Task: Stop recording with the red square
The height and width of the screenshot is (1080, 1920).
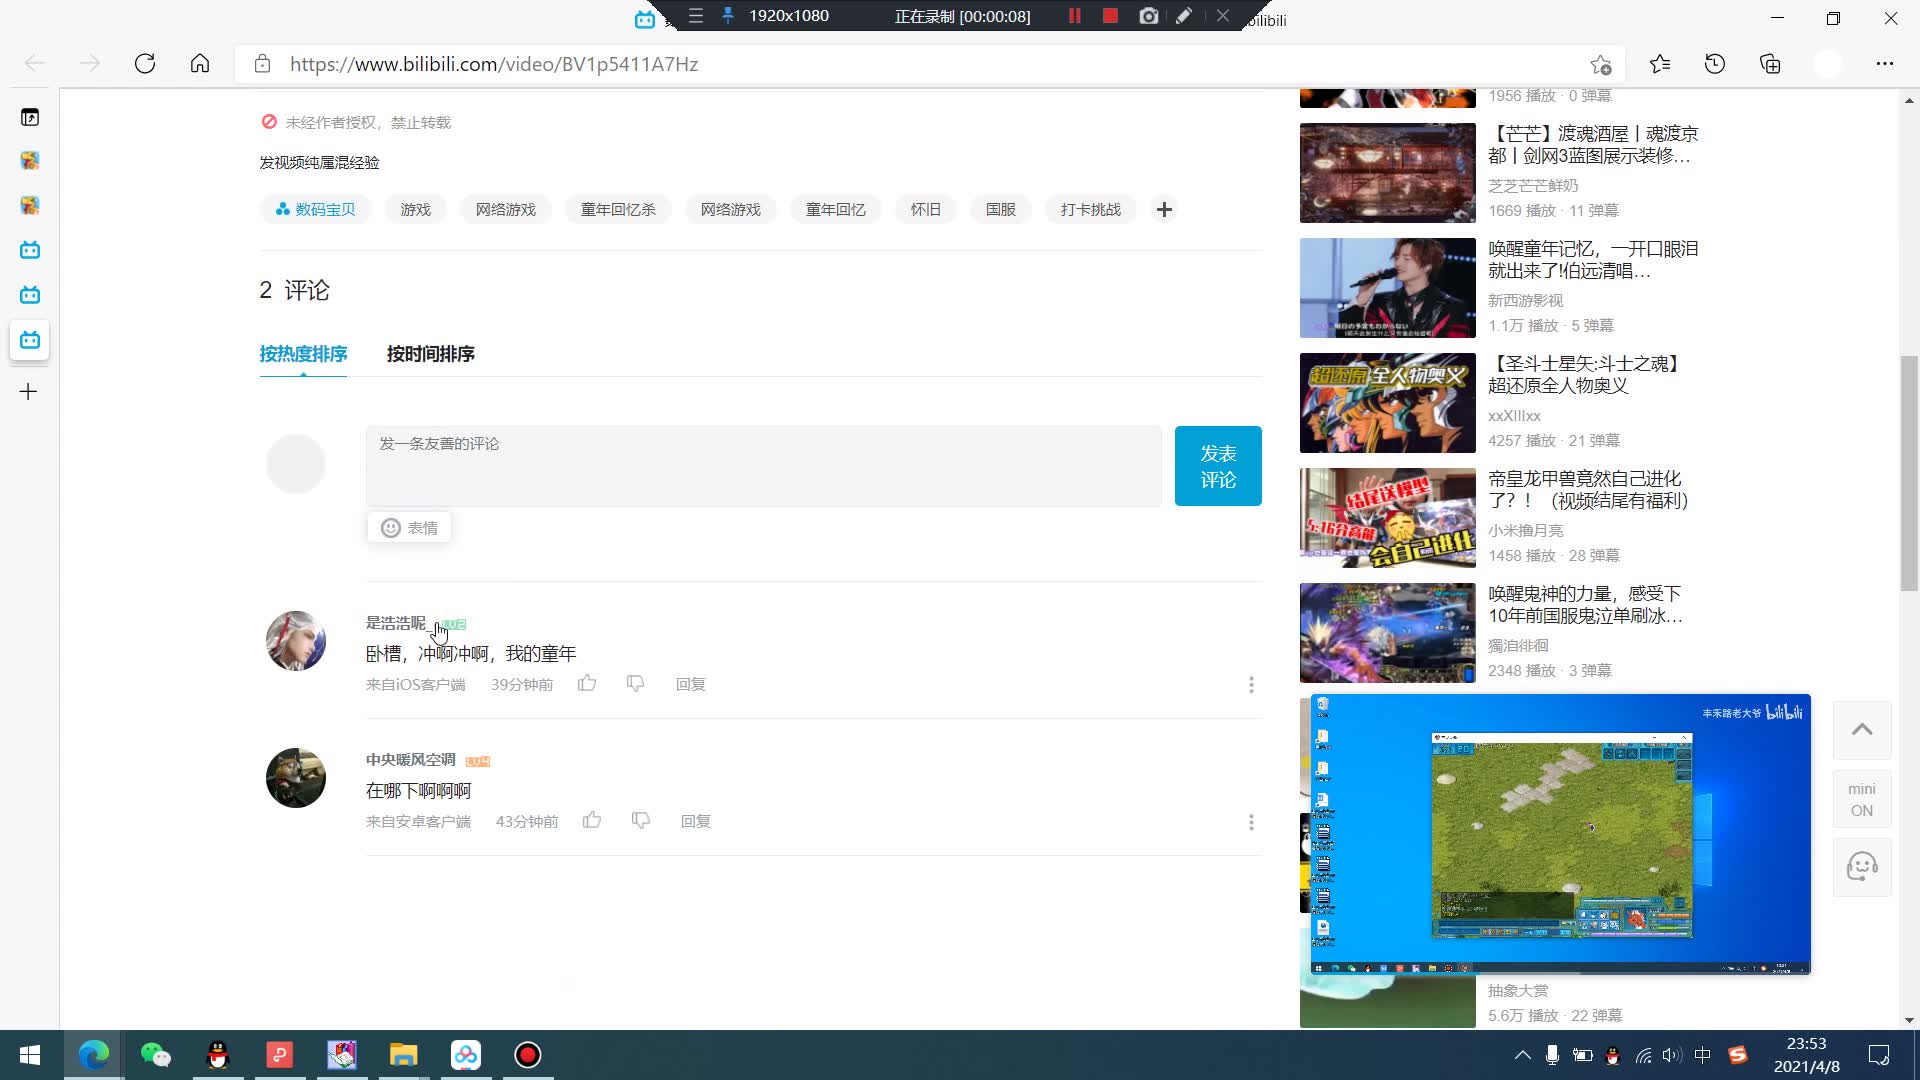Action: 1110,16
